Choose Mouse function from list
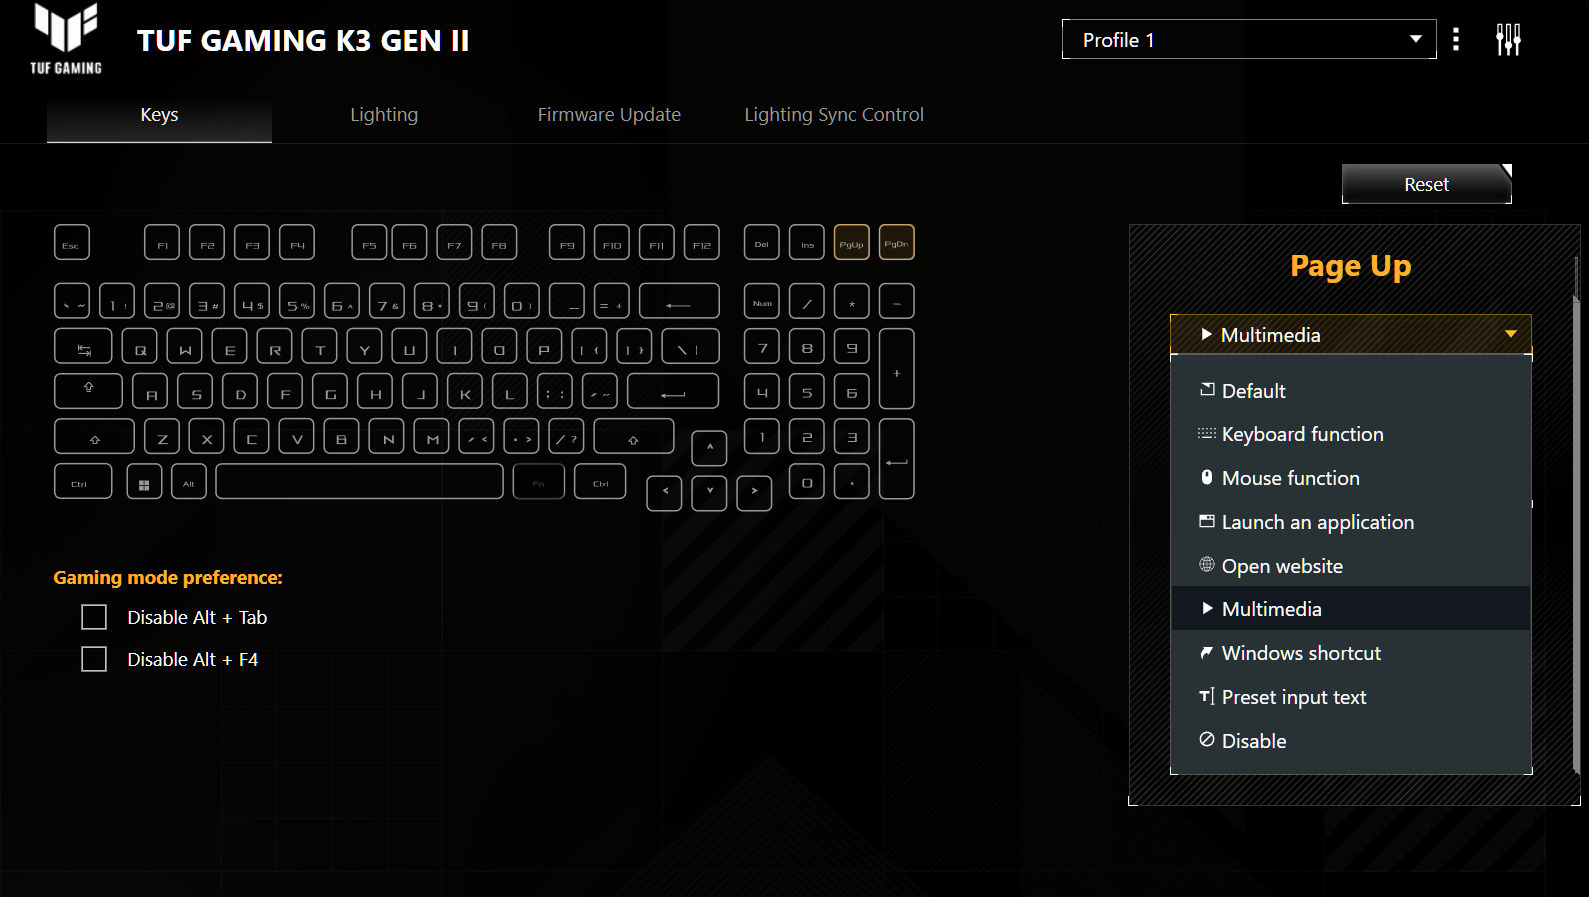The image size is (1589, 897). [1351, 478]
